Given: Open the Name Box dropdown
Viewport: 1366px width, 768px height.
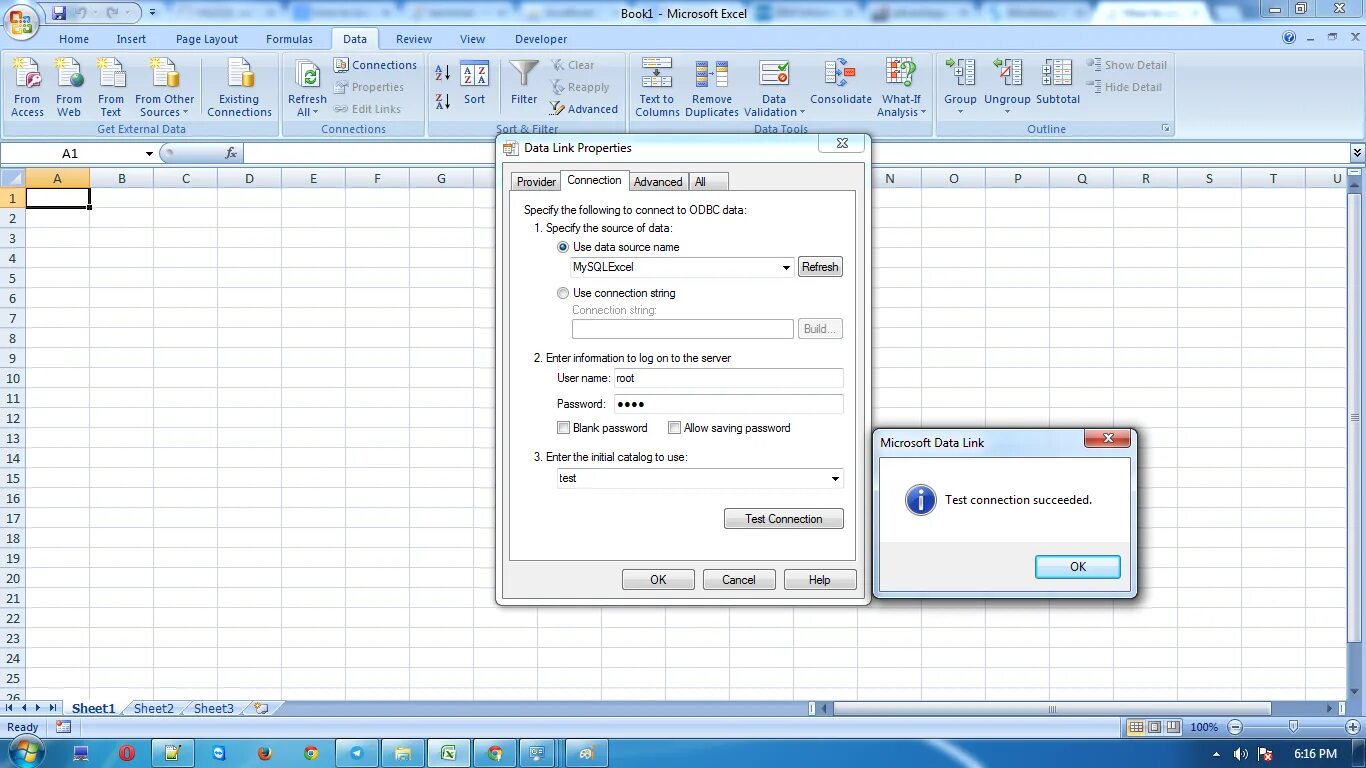Looking at the screenshot, I should pos(149,153).
